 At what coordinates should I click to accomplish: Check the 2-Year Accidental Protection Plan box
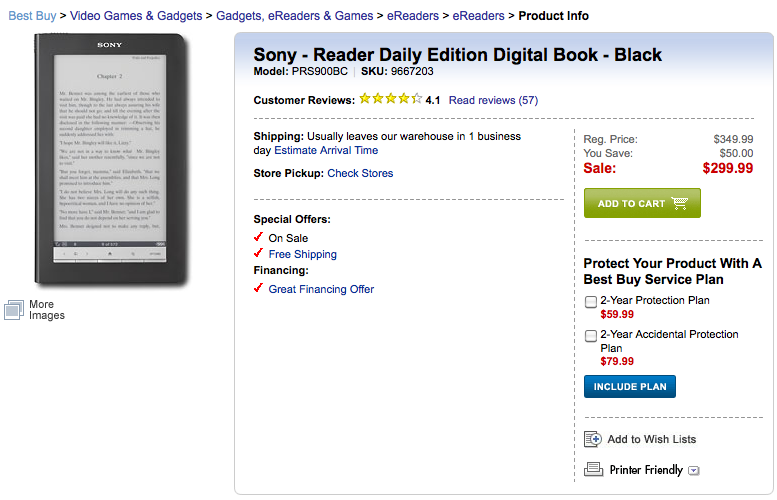point(591,335)
